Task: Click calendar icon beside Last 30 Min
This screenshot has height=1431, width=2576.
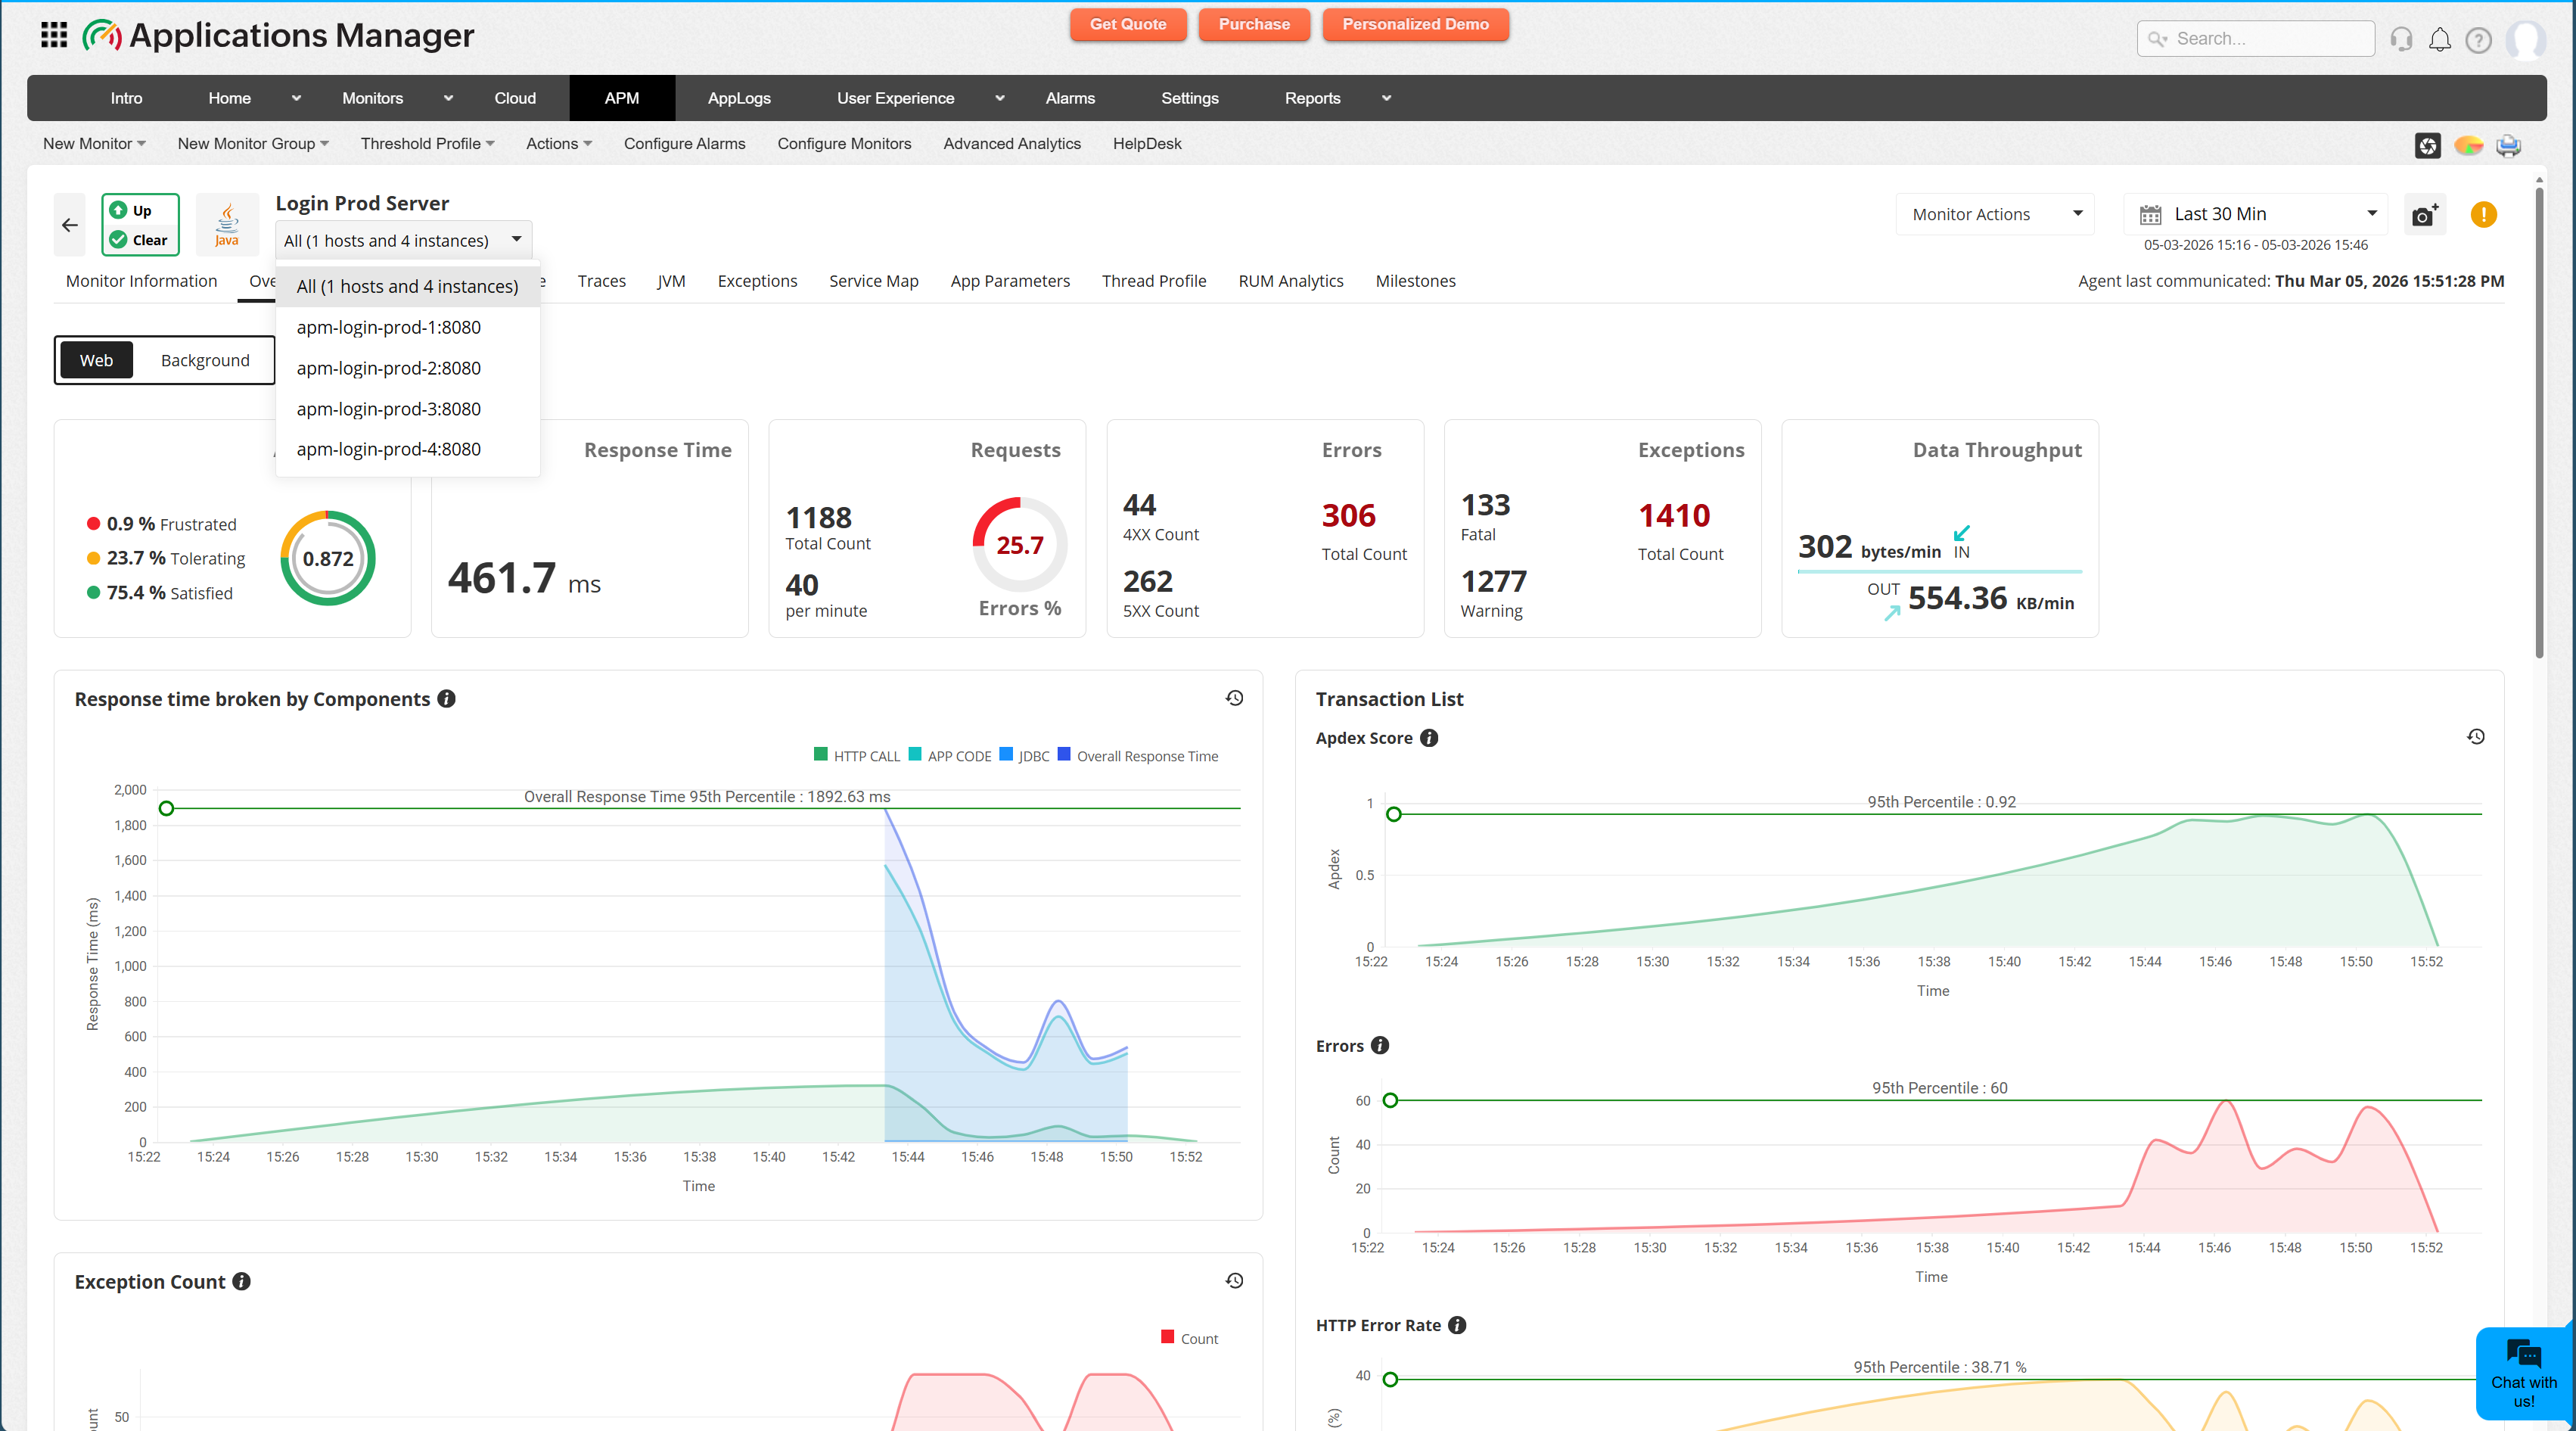Action: (x=2150, y=214)
